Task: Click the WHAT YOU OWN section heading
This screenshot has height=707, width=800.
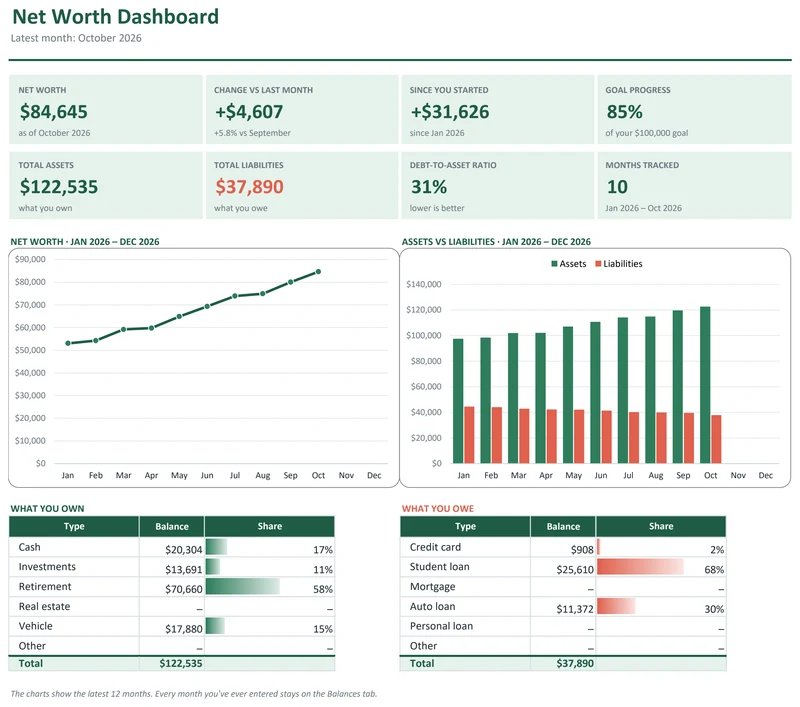Action: tap(47, 509)
